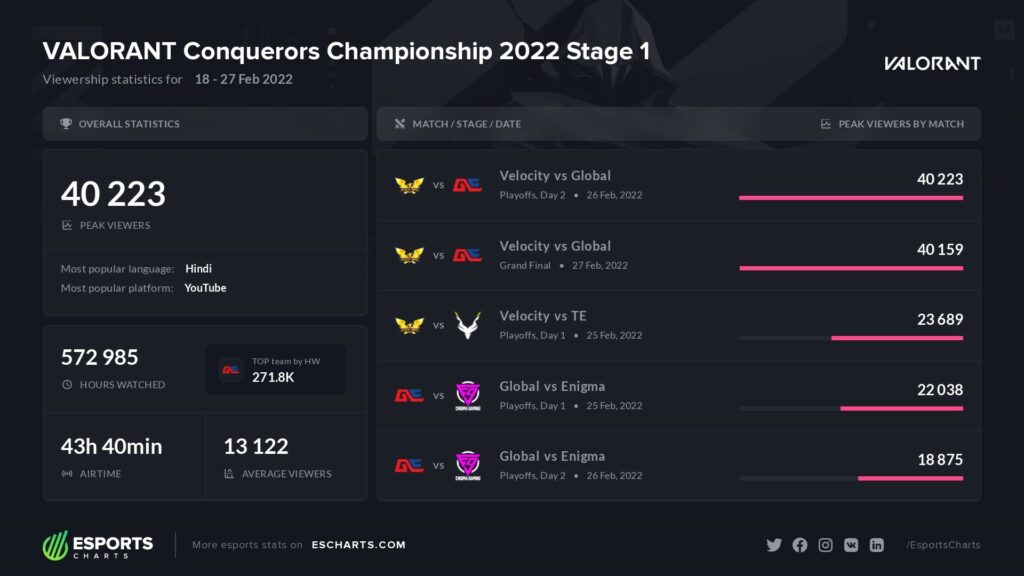The width and height of the screenshot is (1024, 576).
Task: Click TE team logo in Velocity vs TE
Action: click(468, 325)
